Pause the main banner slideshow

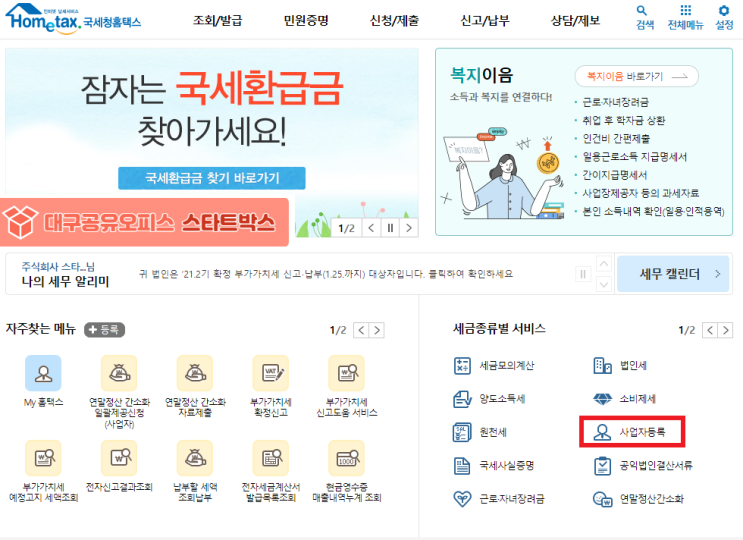tap(390, 228)
